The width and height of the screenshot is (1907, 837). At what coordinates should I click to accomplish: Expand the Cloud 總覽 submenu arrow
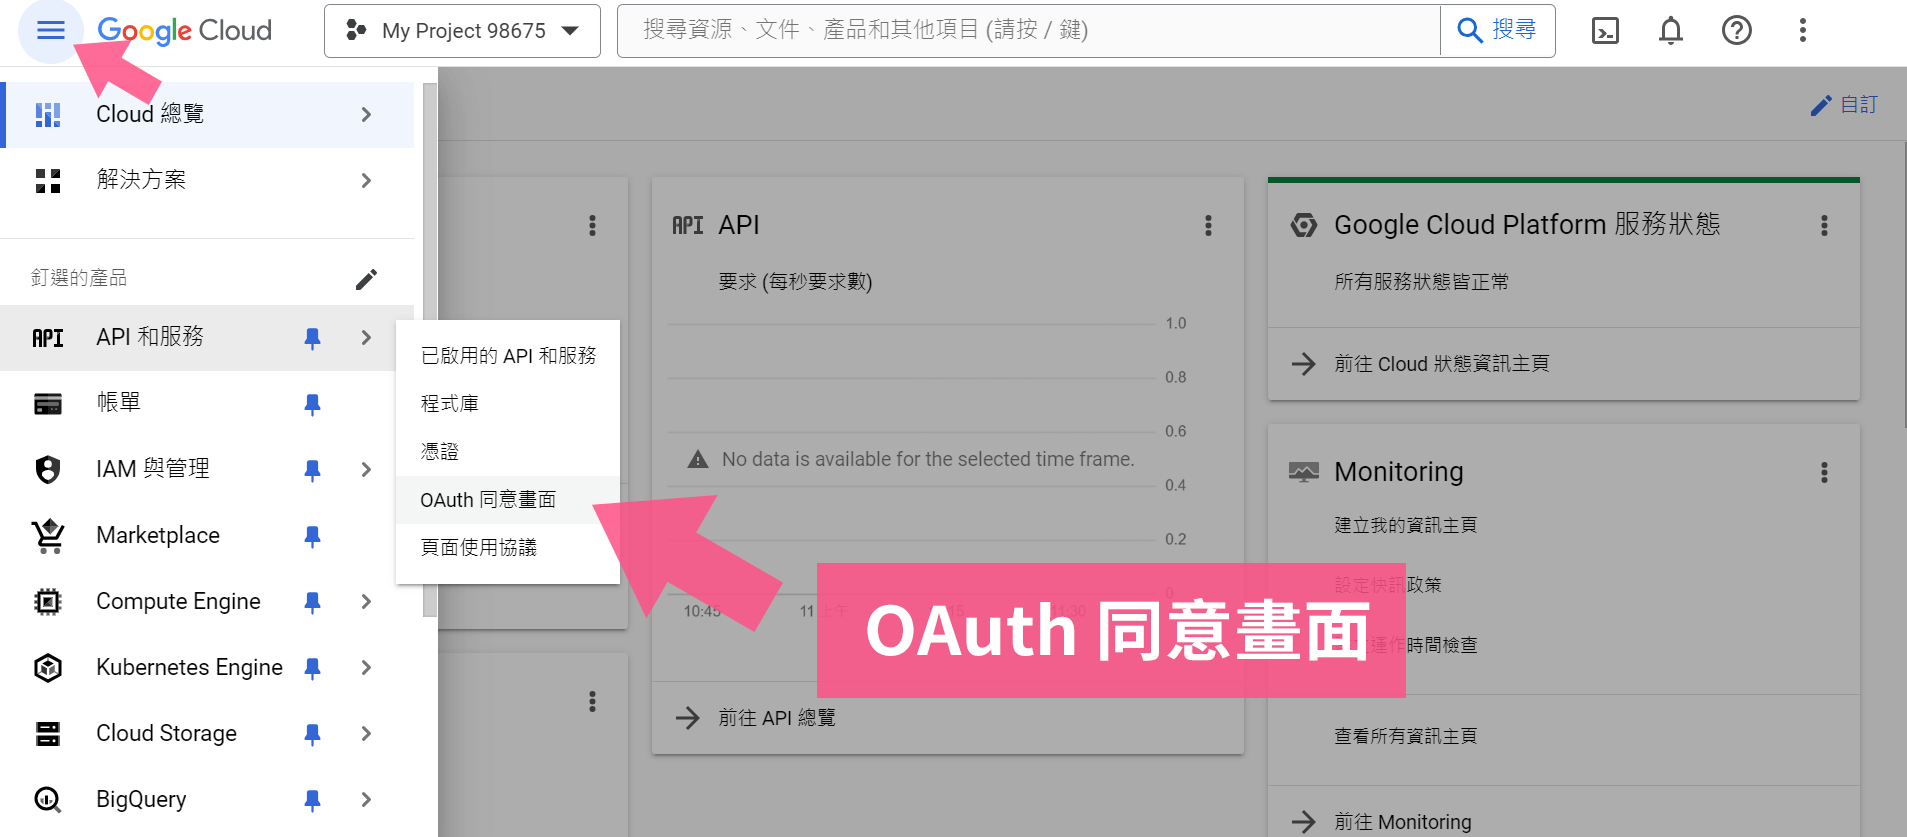tap(366, 115)
